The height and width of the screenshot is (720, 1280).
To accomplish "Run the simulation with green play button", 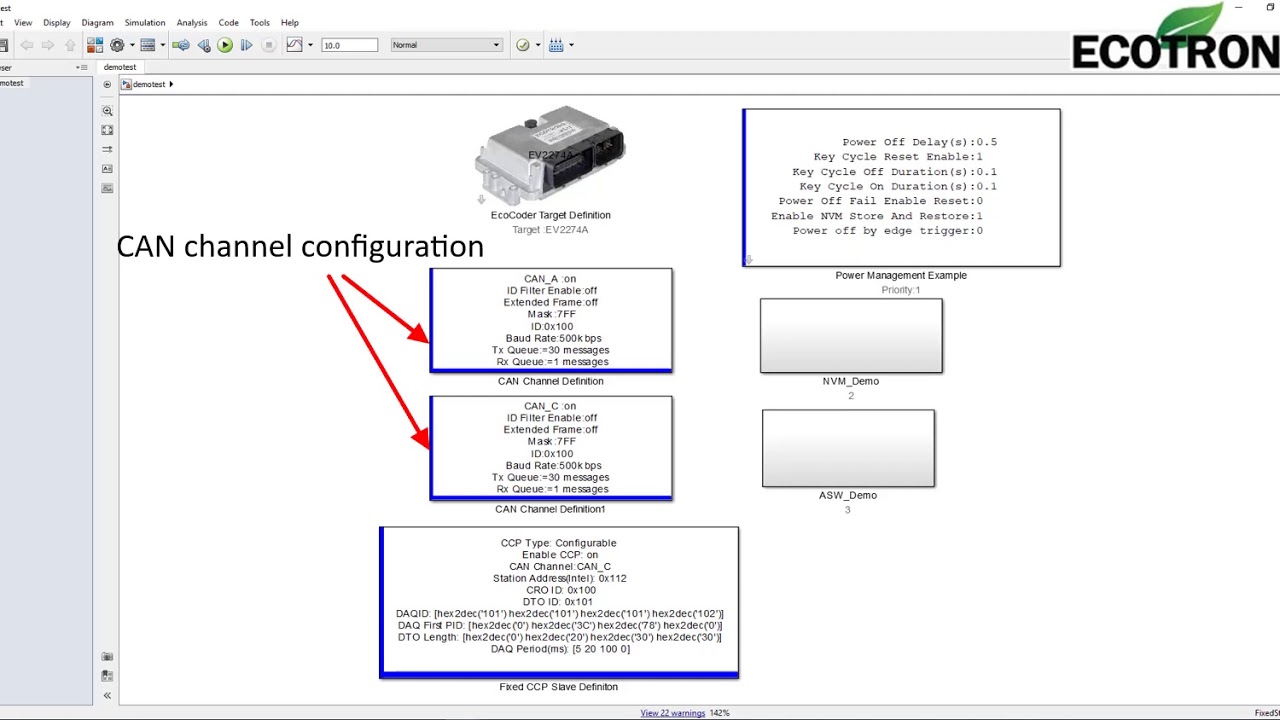I will coord(225,45).
